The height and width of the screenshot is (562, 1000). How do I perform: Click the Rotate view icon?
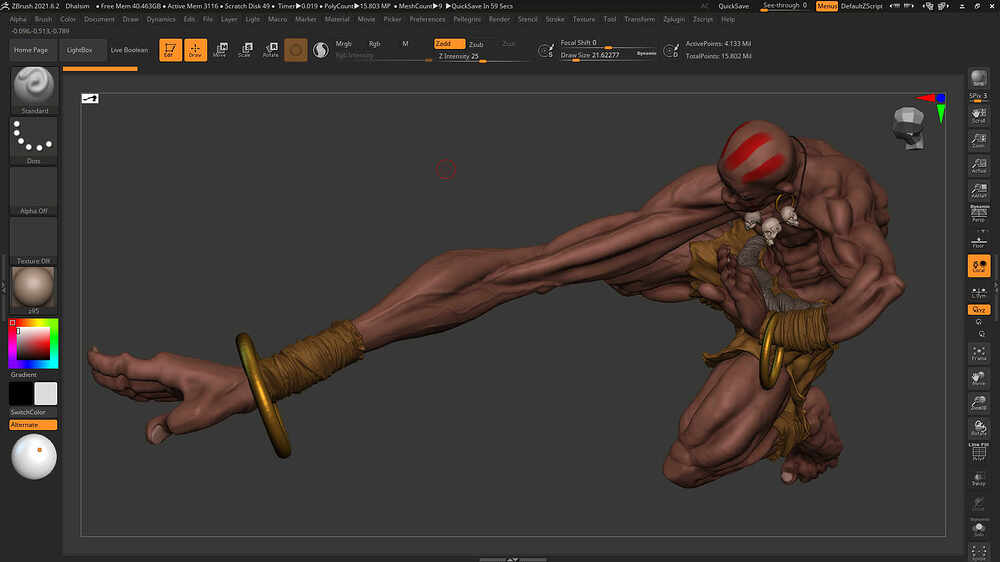point(978,428)
